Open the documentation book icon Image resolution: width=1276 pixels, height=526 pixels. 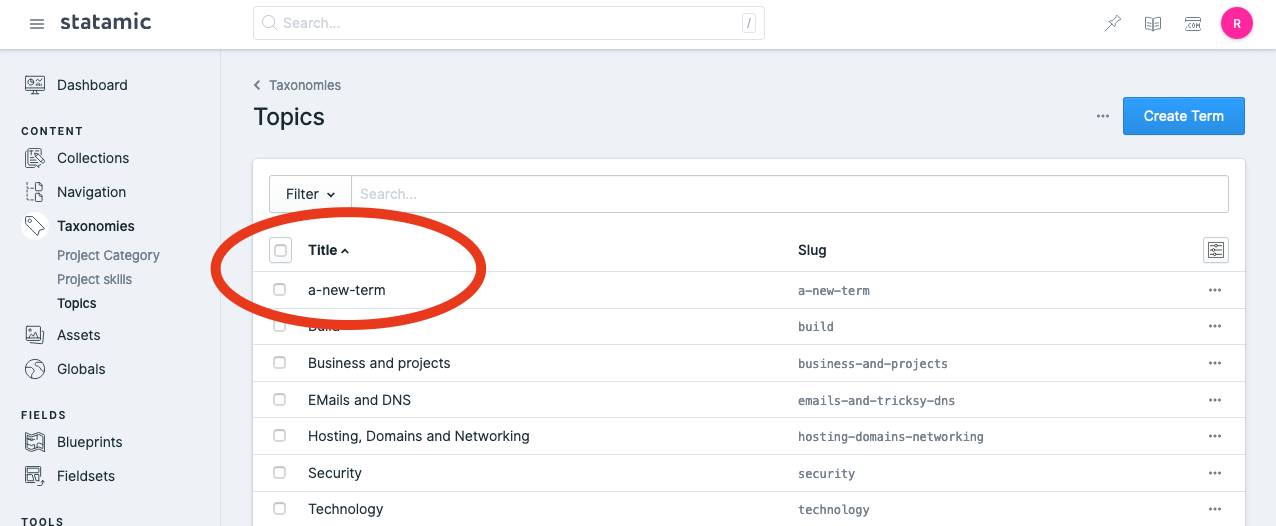coord(1153,24)
